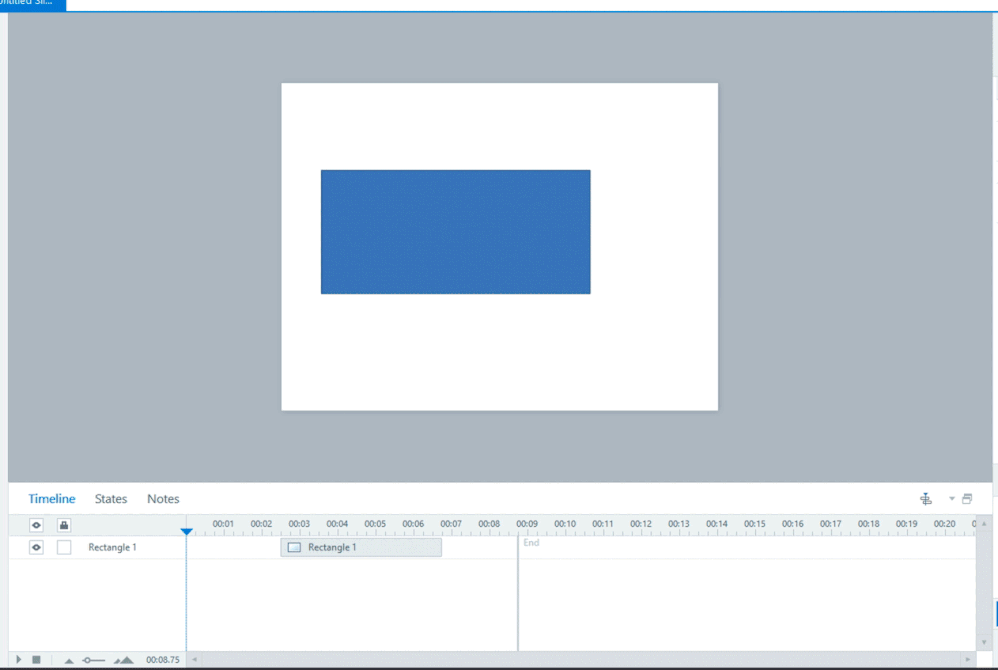Switch to the States tab
The height and width of the screenshot is (670, 998).
pos(111,499)
